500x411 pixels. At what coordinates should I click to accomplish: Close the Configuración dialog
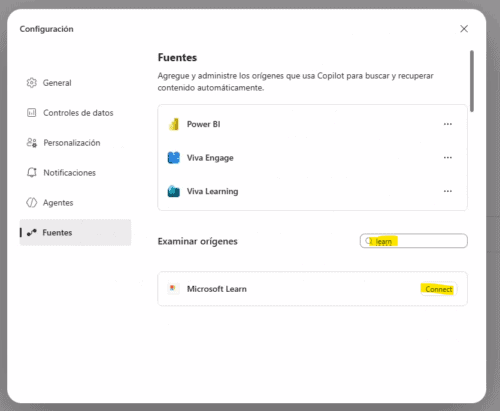pyautogui.click(x=464, y=29)
